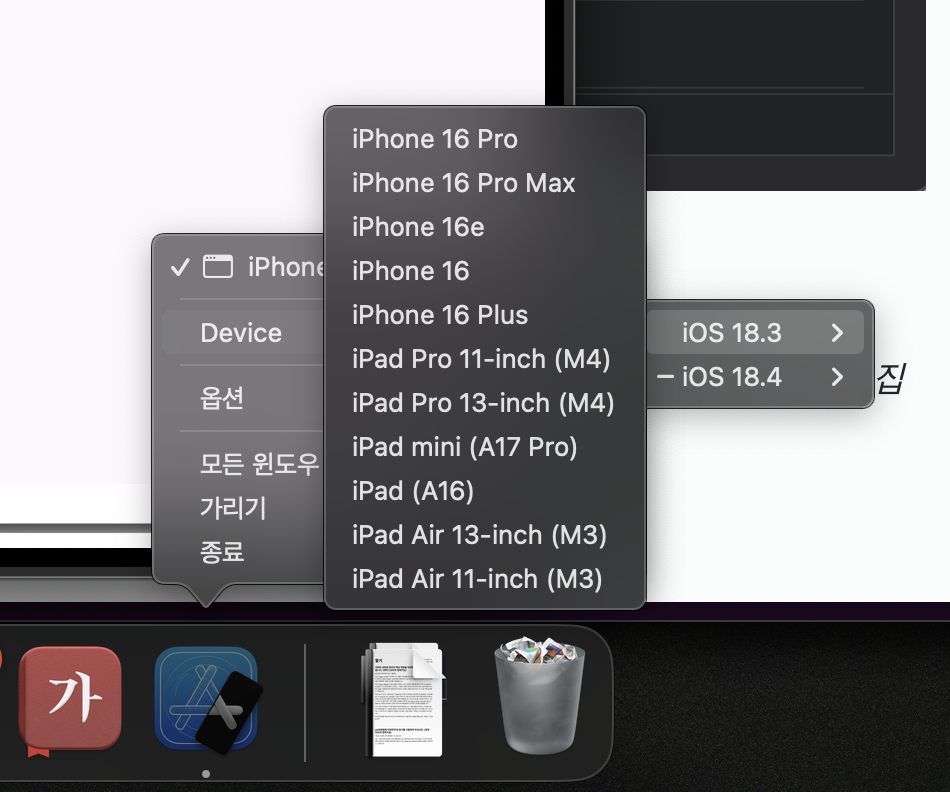Image resolution: width=950 pixels, height=792 pixels.
Task: Click the Simulator app icon in Dock
Action: 207,699
